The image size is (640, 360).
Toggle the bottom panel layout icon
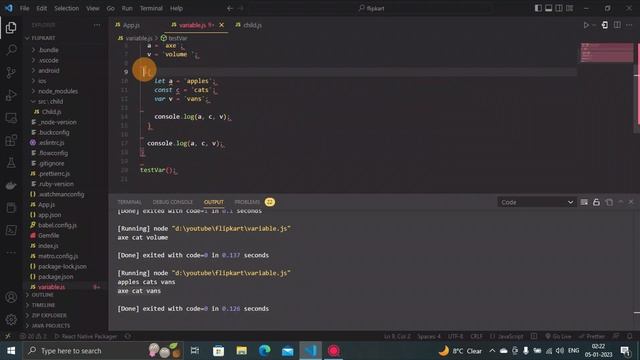click(549, 8)
